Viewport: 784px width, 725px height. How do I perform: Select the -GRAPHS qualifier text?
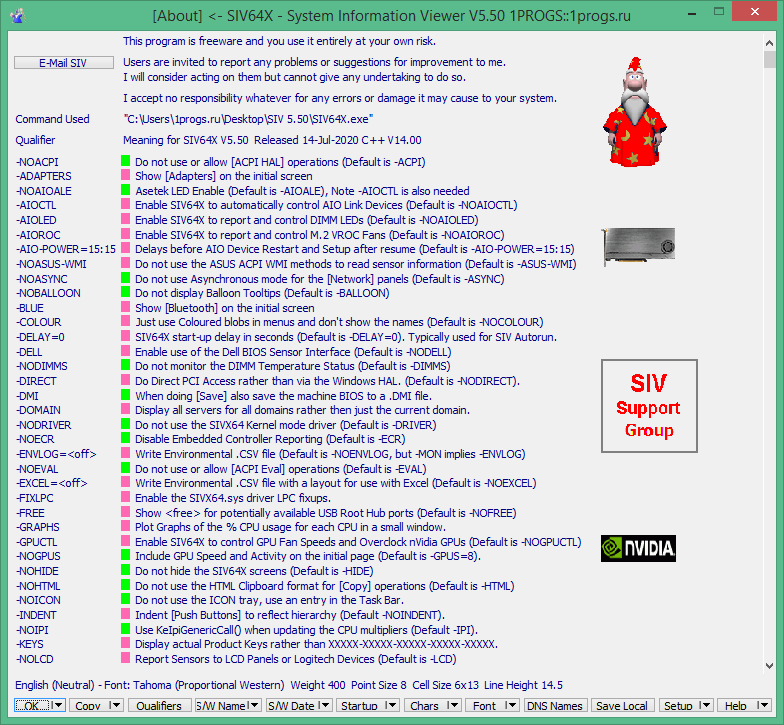(x=38, y=527)
